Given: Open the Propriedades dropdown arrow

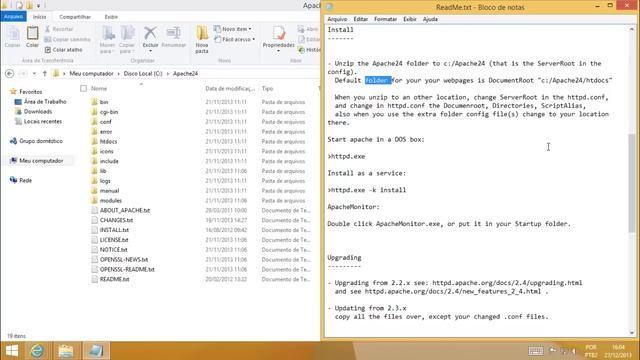Looking at the screenshot, I should point(279,51).
